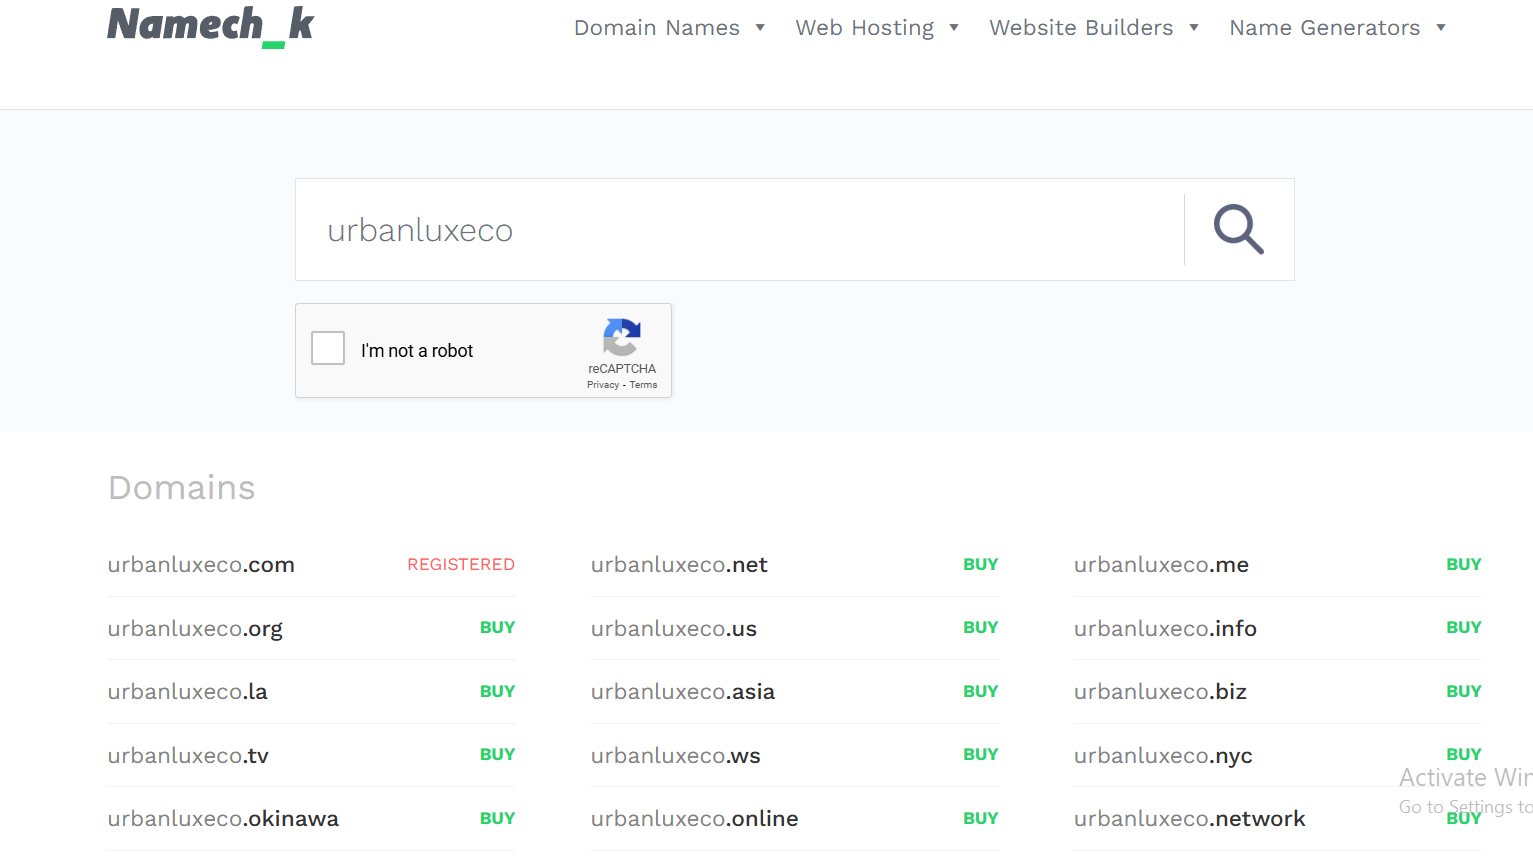1533x862 pixels.
Task: Expand the Website Builders dropdown arrow
Action: tap(1194, 28)
